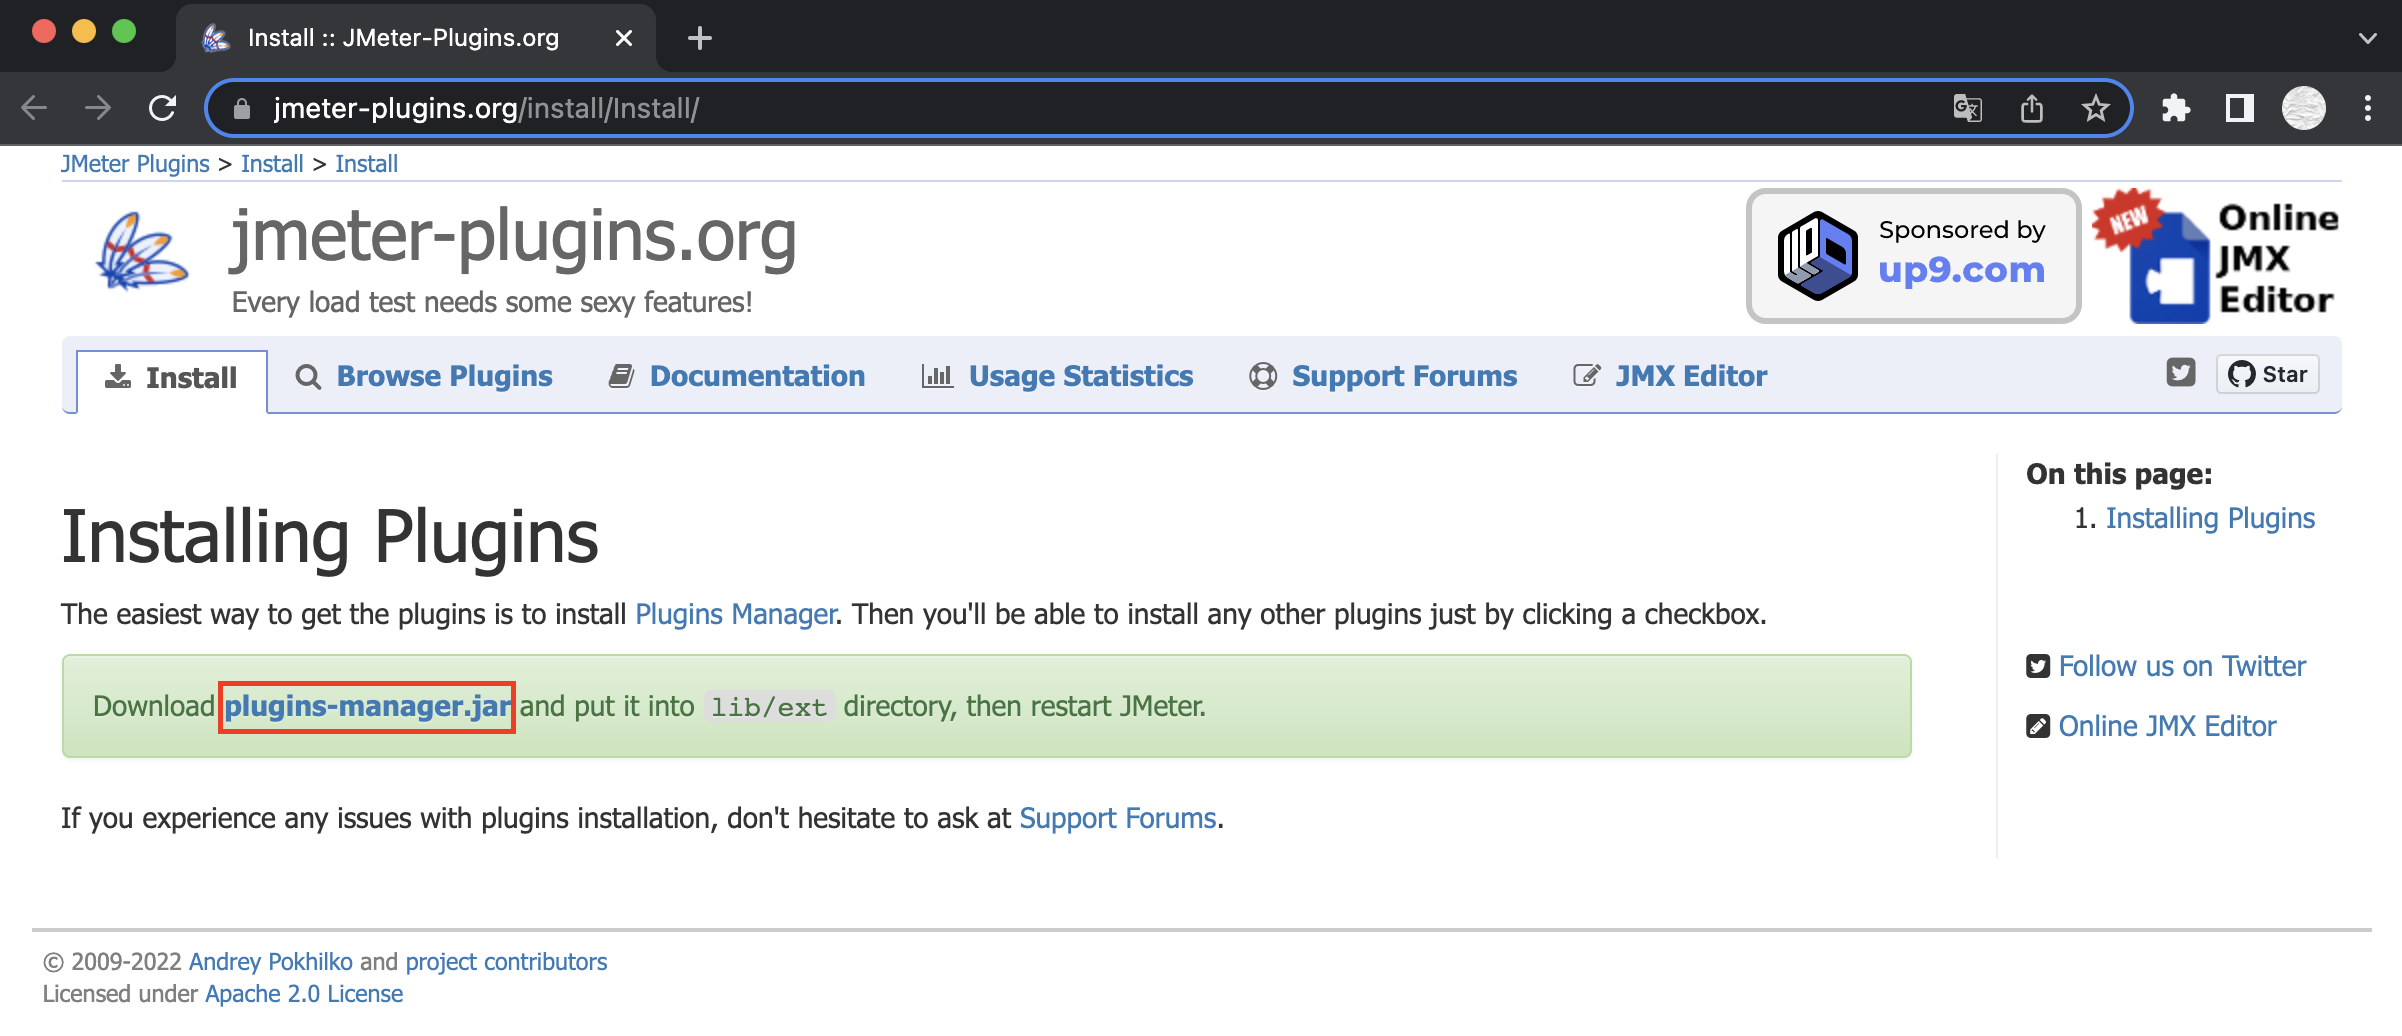Open Online JMX Editor sidebar link
Image resolution: width=2402 pixels, height=1036 pixels.
click(2167, 726)
